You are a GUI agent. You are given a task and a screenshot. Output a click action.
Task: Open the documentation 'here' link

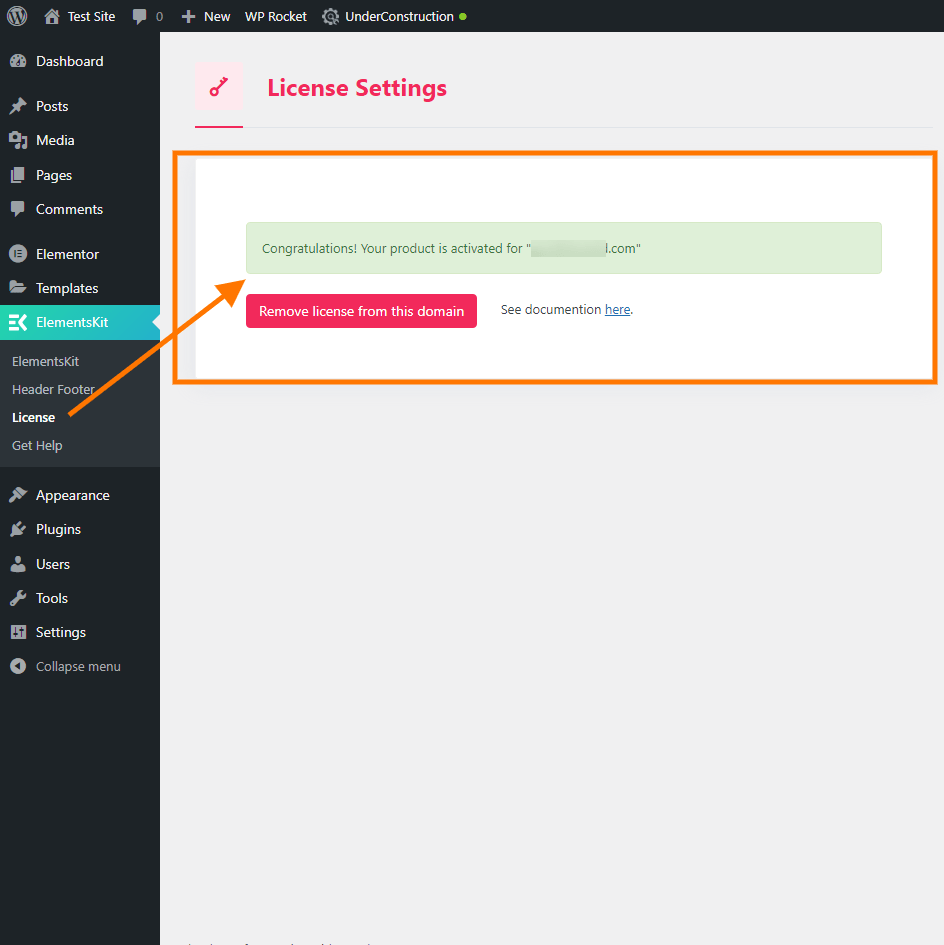pyautogui.click(x=617, y=309)
